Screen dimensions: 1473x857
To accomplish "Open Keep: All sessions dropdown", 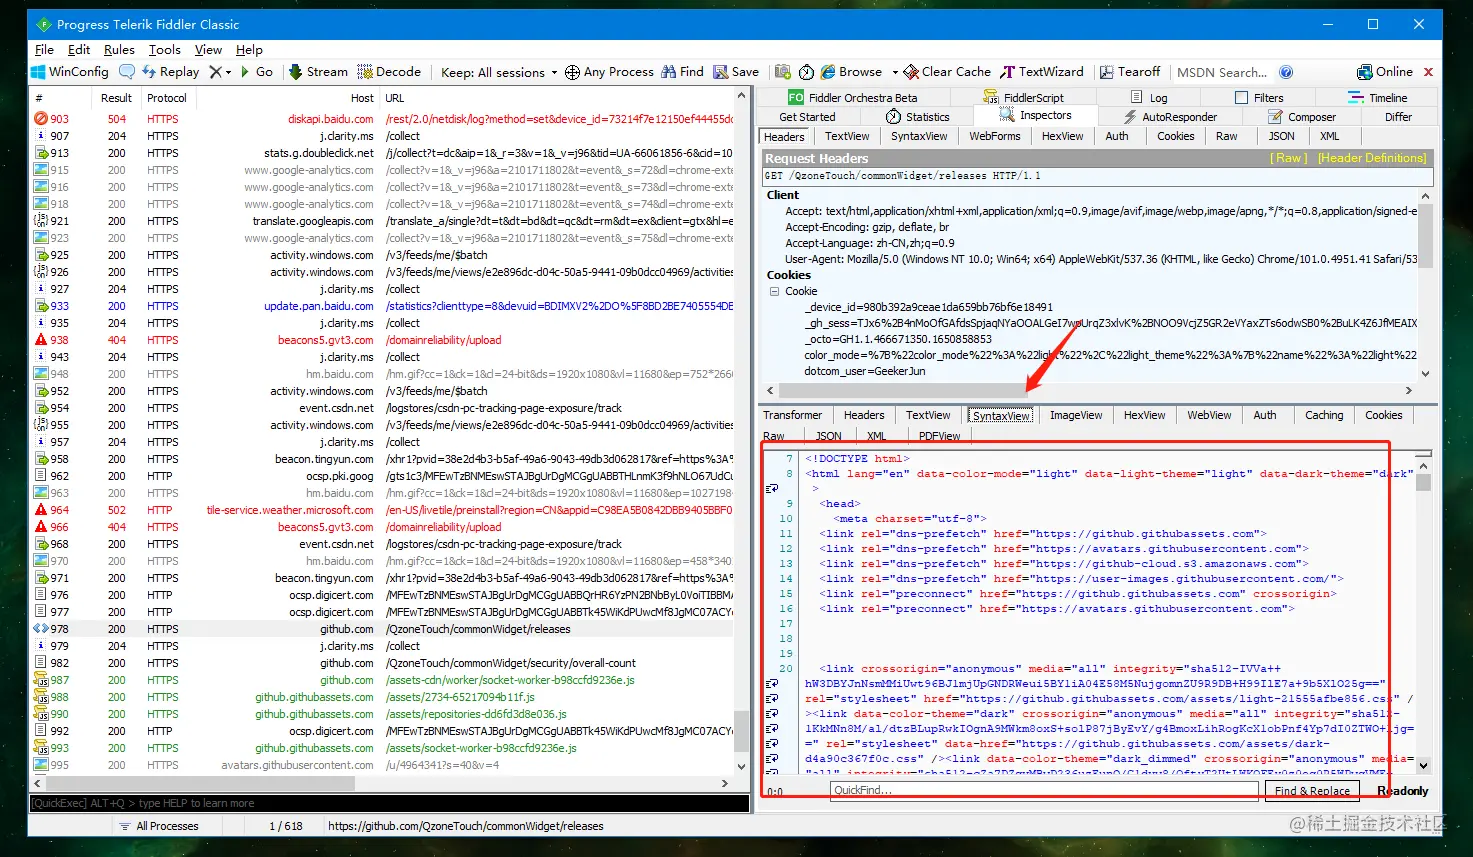I will click(x=499, y=72).
